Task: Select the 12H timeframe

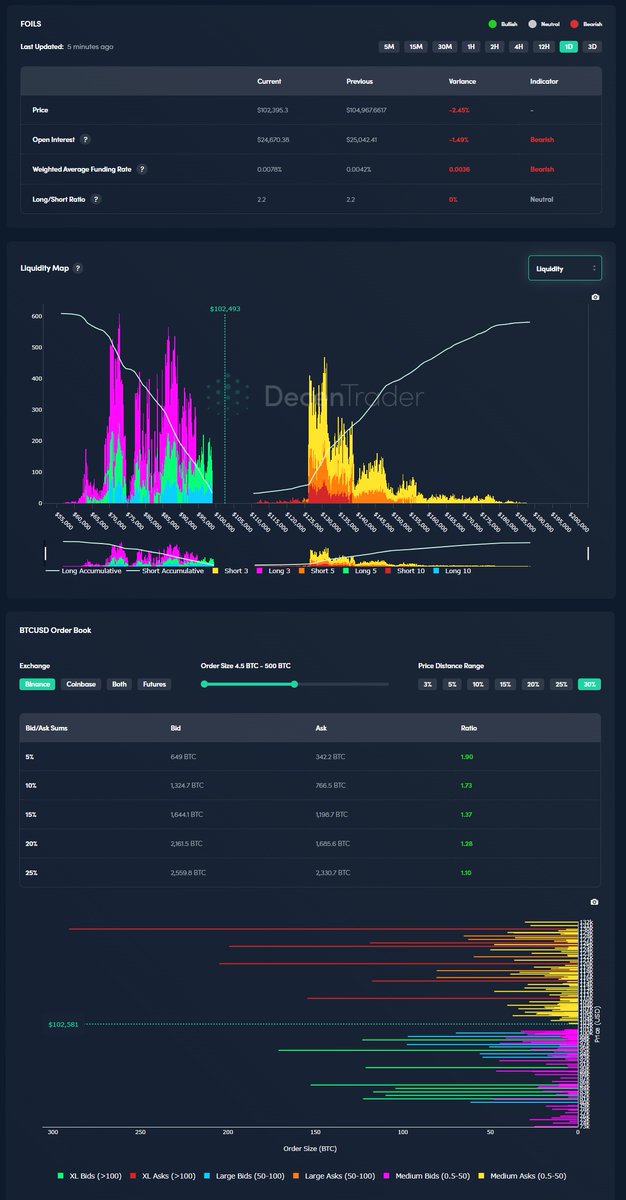Action: [544, 47]
